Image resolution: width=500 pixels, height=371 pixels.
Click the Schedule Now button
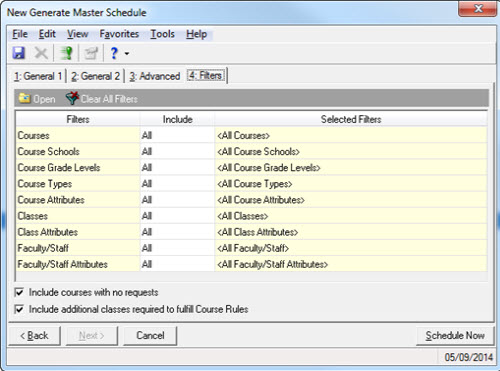coord(455,335)
